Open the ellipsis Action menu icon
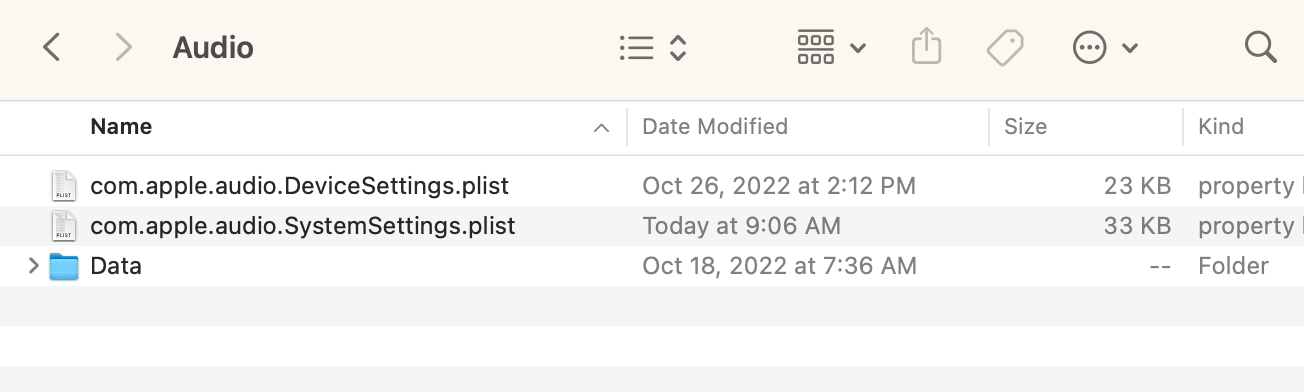This screenshot has height=392, width=1304. click(1089, 47)
